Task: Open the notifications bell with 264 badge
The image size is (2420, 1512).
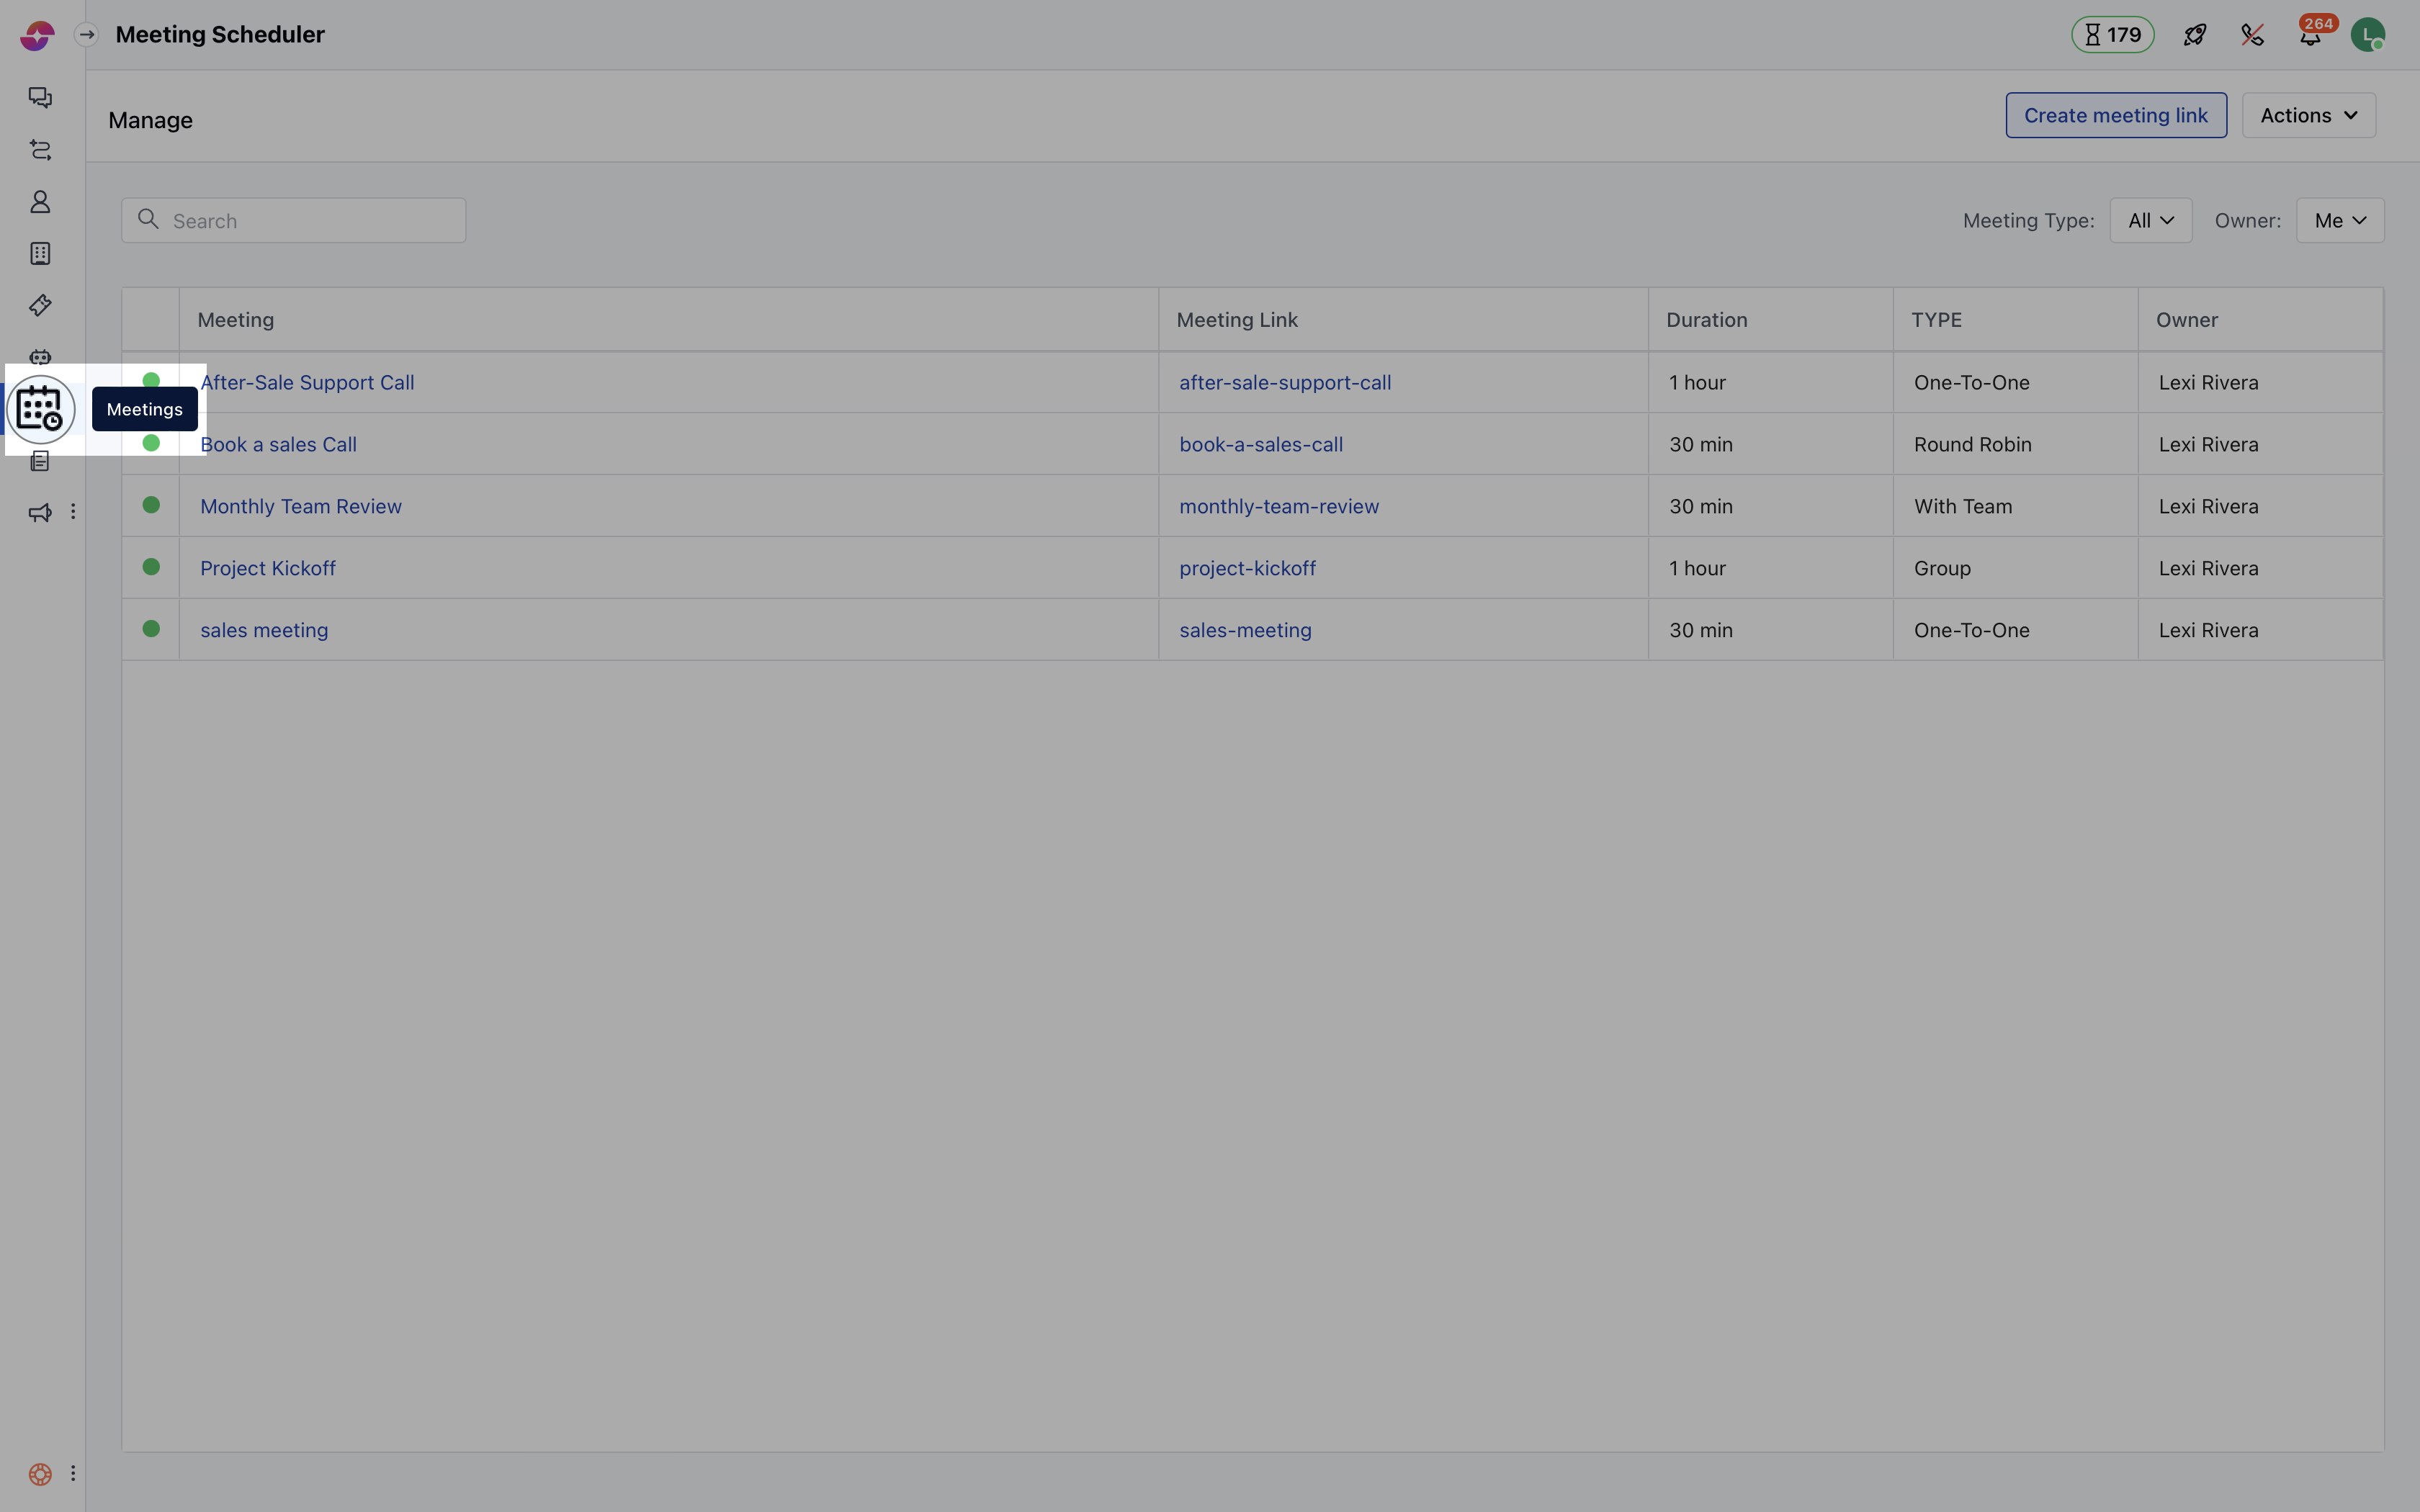Action: [2310, 36]
